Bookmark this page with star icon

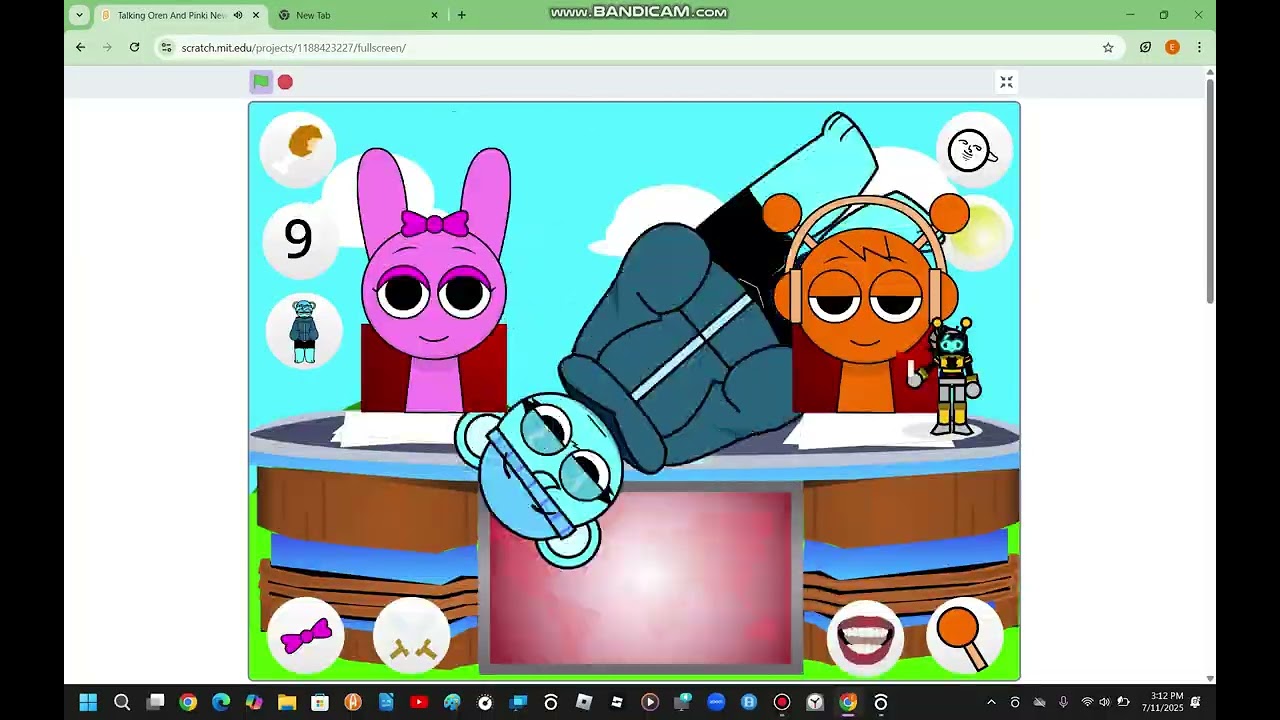1108,47
